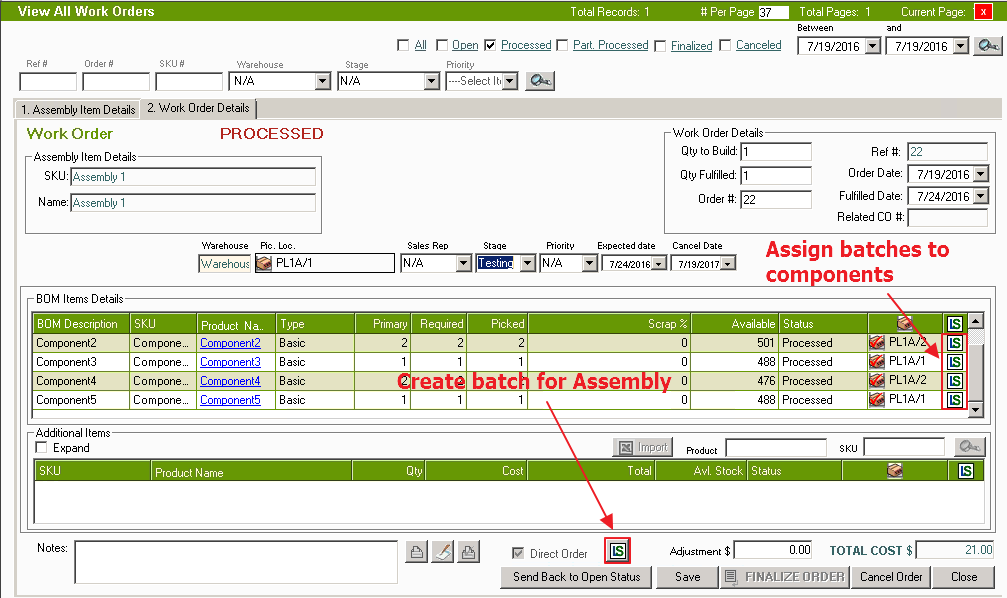Click the batch icon for Component5 row

(x=954, y=400)
